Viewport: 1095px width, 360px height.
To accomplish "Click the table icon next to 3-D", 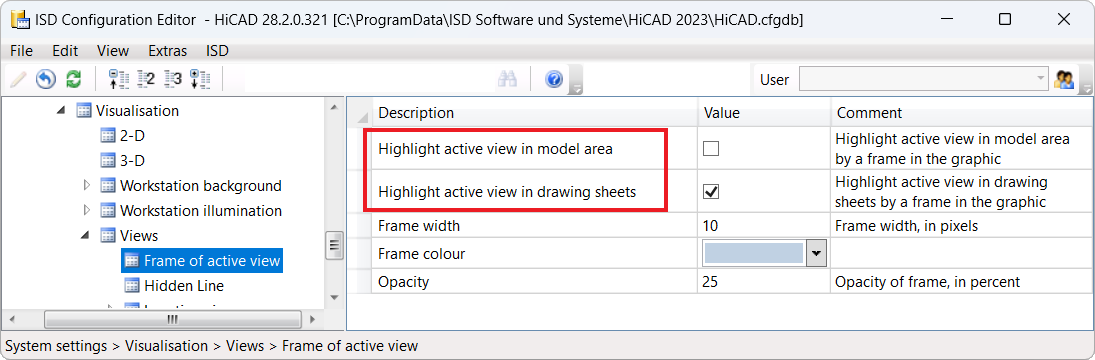I will (x=108, y=160).
